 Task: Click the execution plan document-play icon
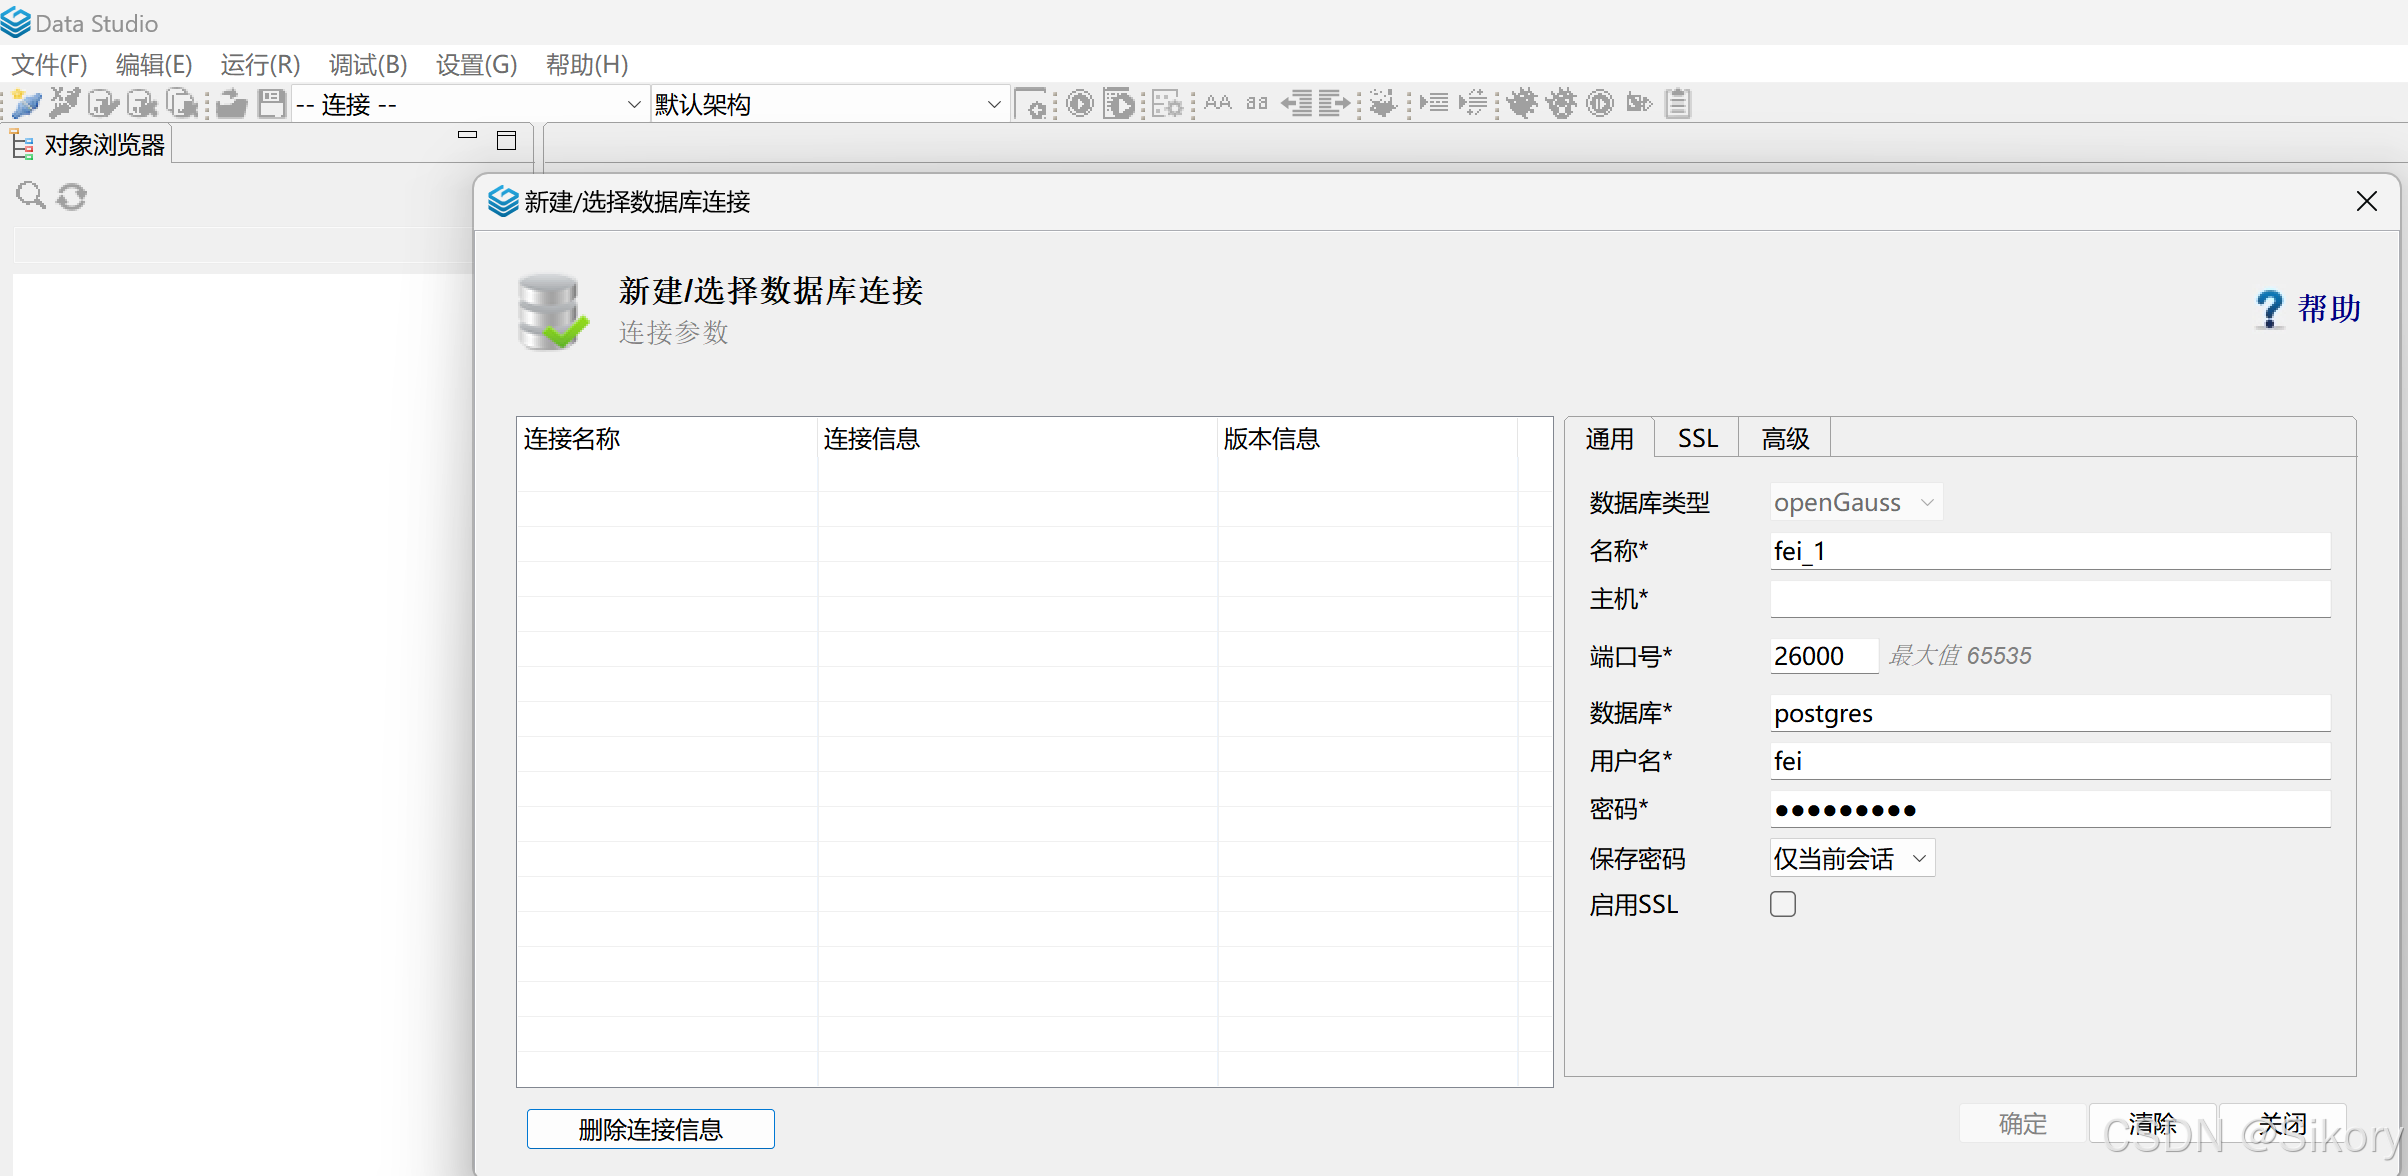click(x=1119, y=104)
